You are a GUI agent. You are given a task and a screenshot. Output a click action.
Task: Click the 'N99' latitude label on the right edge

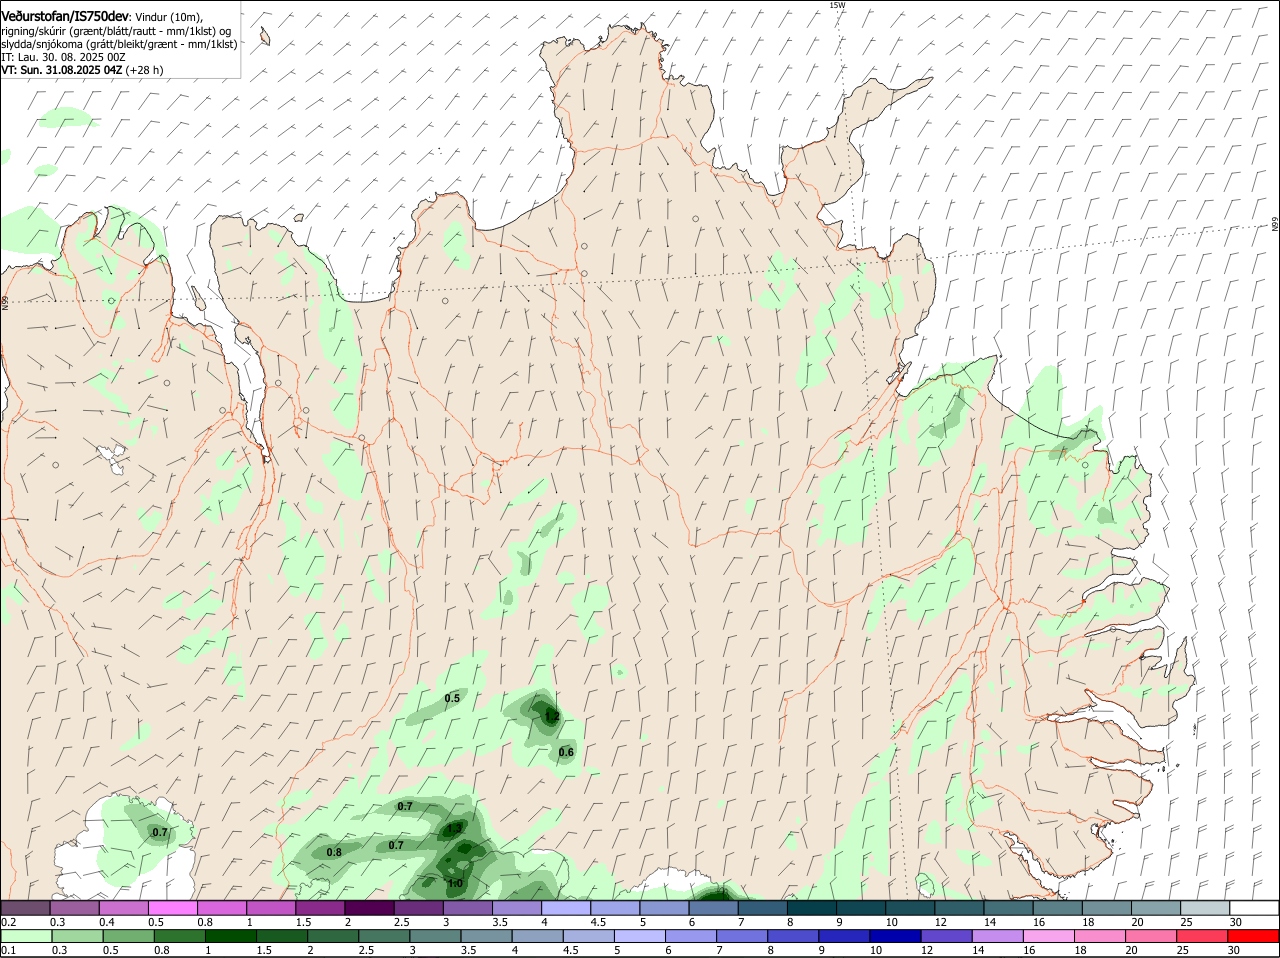[x=1275, y=225]
